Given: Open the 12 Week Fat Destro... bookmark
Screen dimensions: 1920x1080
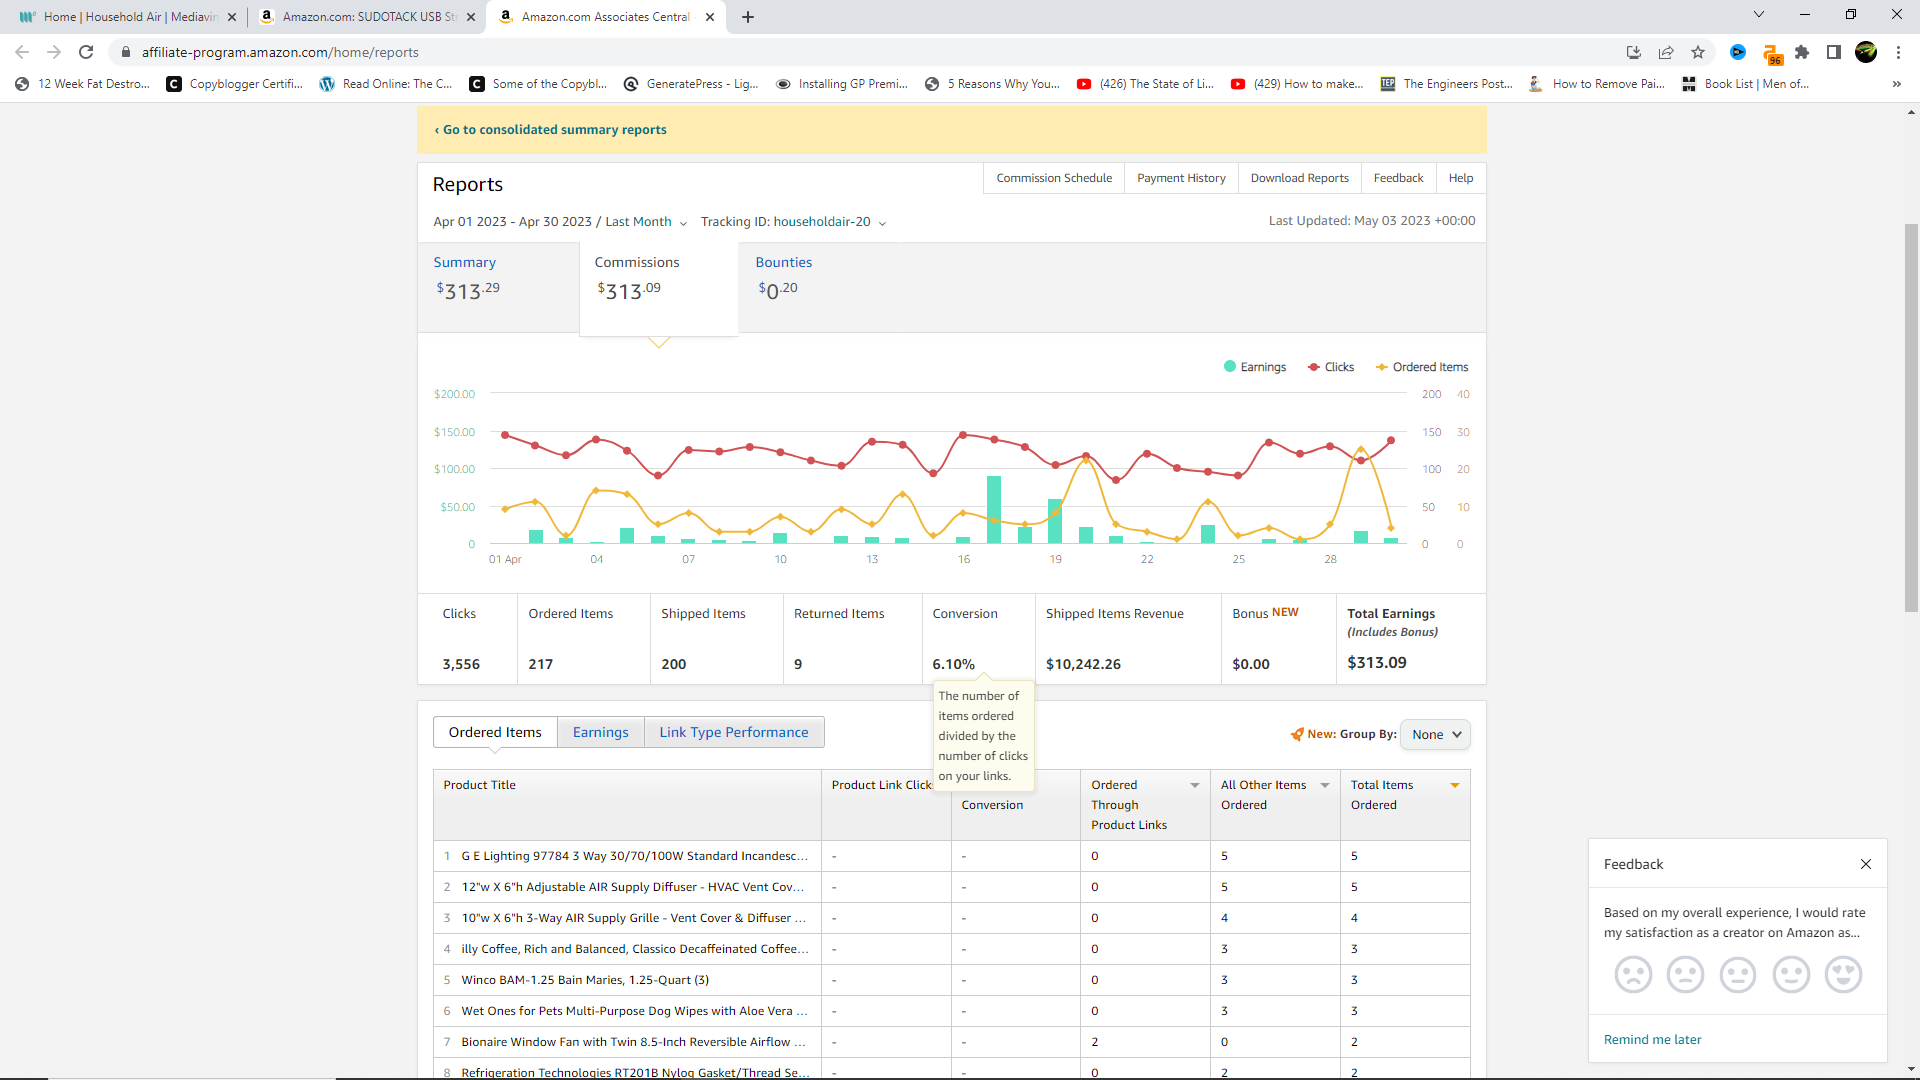Looking at the screenshot, I should click(83, 84).
